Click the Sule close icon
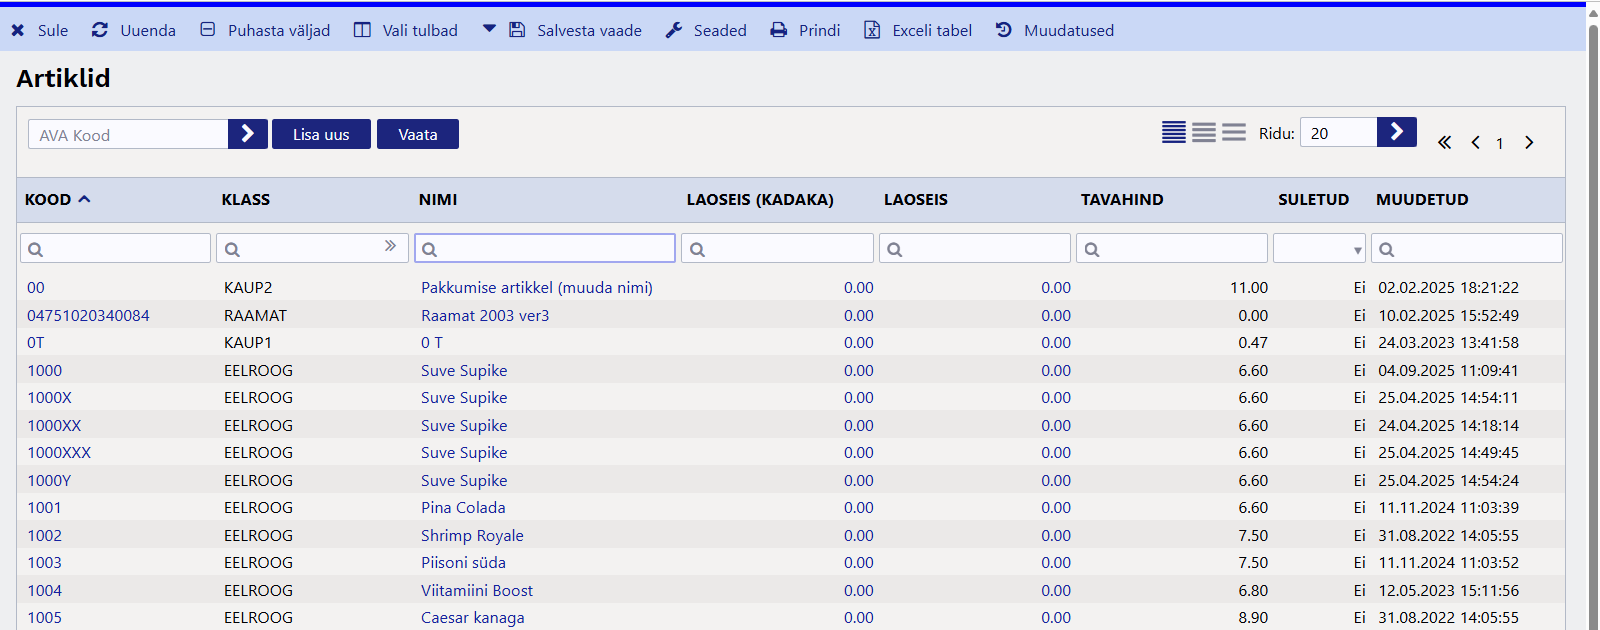1600x630 pixels. [x=18, y=31]
